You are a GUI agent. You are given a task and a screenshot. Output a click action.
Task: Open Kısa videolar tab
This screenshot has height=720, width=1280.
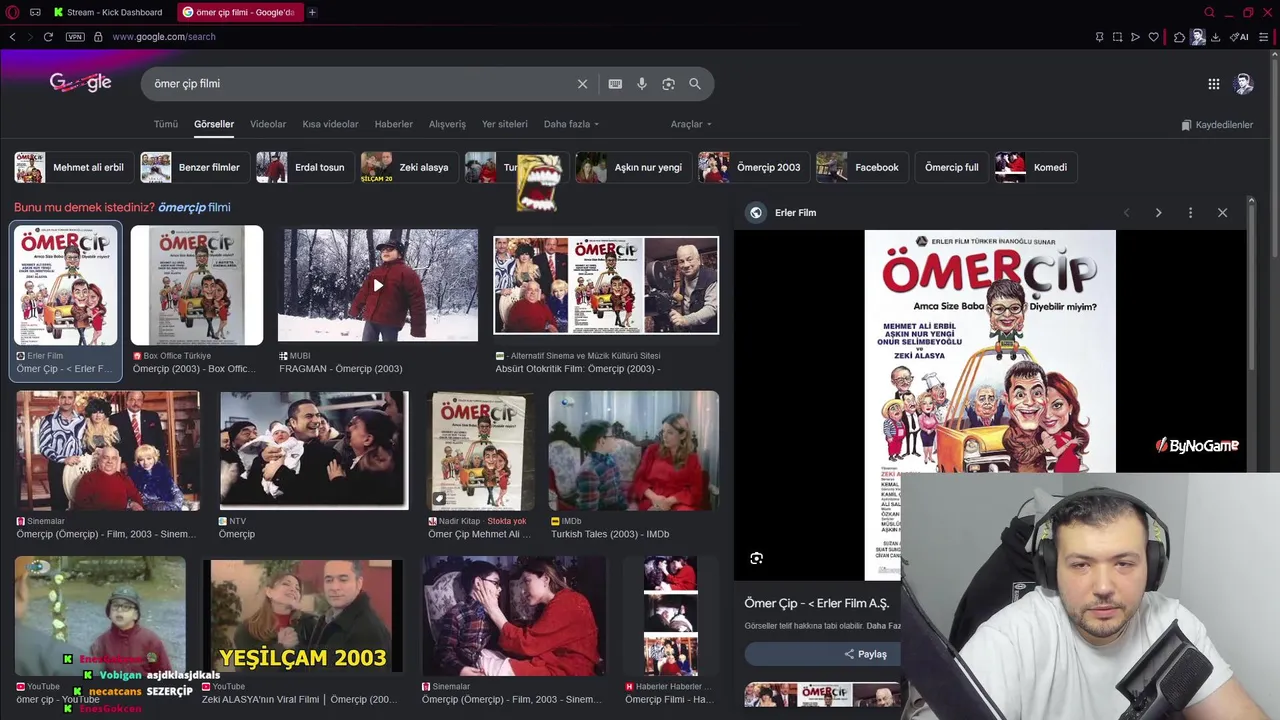[x=330, y=124]
